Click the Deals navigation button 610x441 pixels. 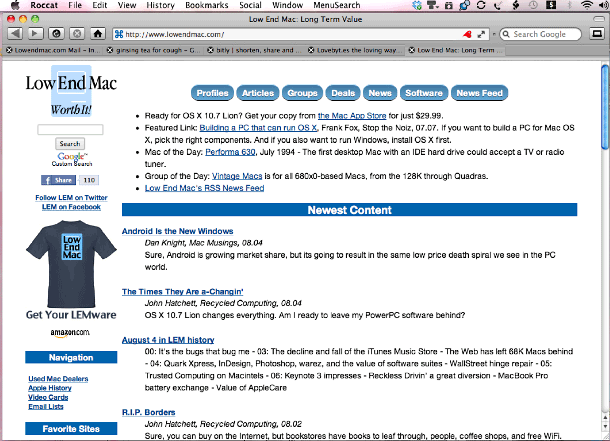click(x=343, y=93)
